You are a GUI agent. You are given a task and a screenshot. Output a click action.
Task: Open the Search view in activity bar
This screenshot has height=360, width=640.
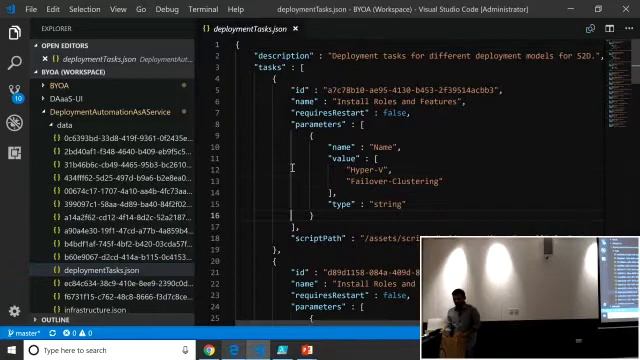tap(15, 63)
